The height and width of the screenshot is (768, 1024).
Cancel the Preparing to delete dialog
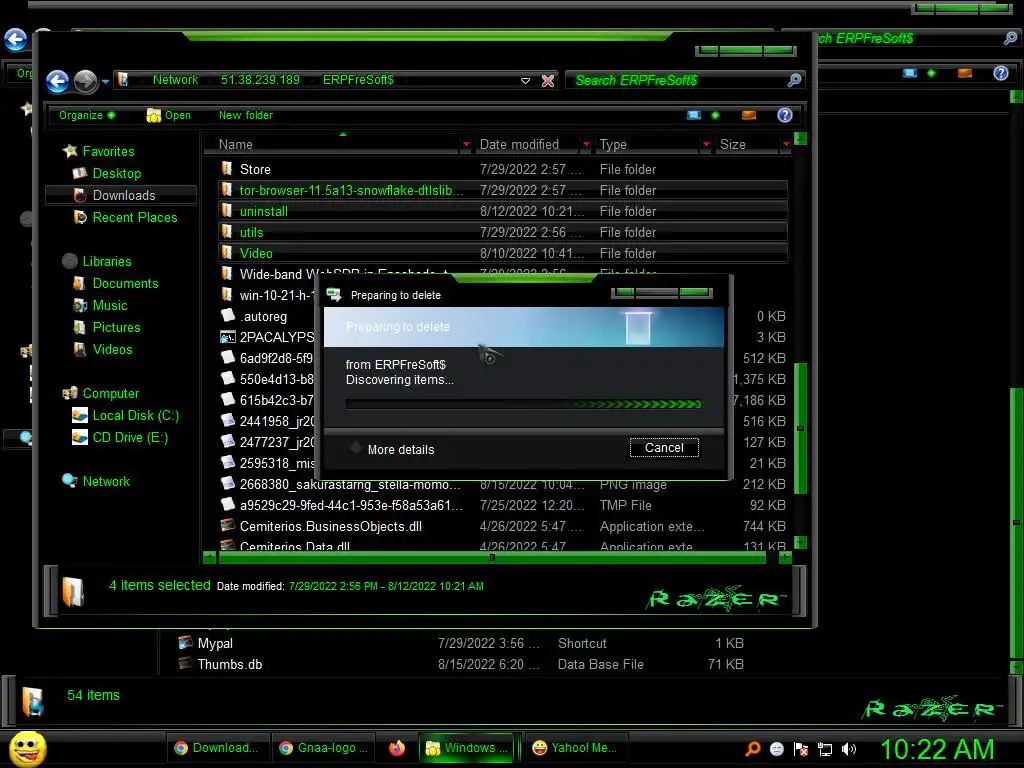tap(664, 447)
